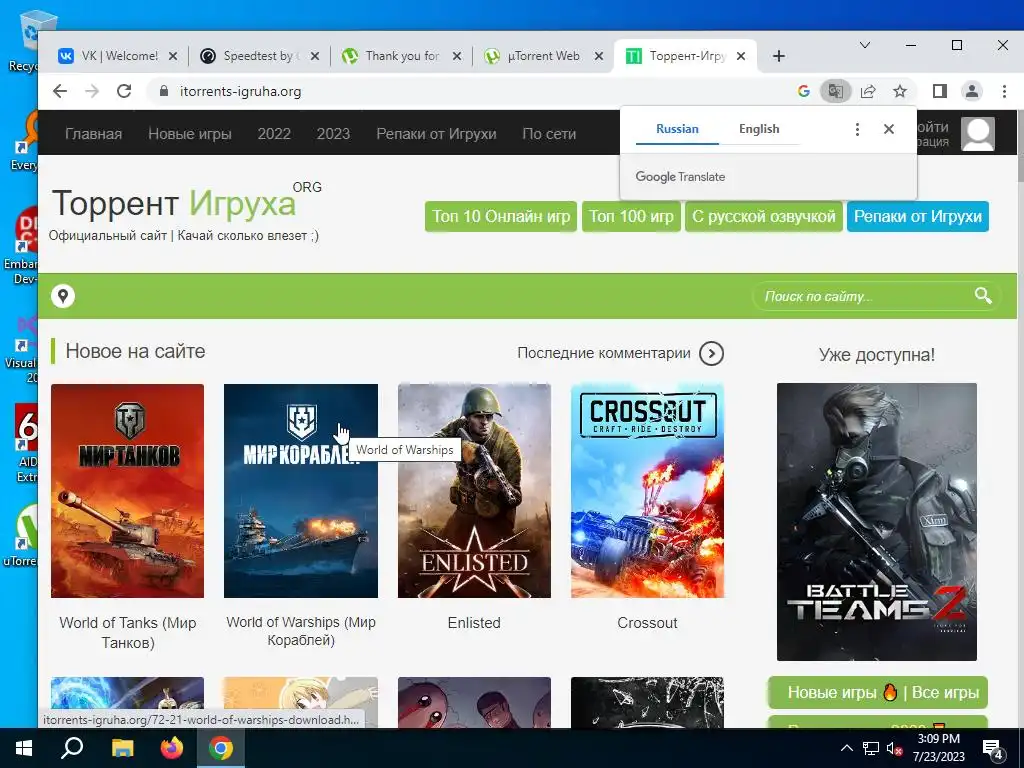Close the Торрент-Игруха tab
The width and height of the screenshot is (1024, 768).
pos(741,56)
